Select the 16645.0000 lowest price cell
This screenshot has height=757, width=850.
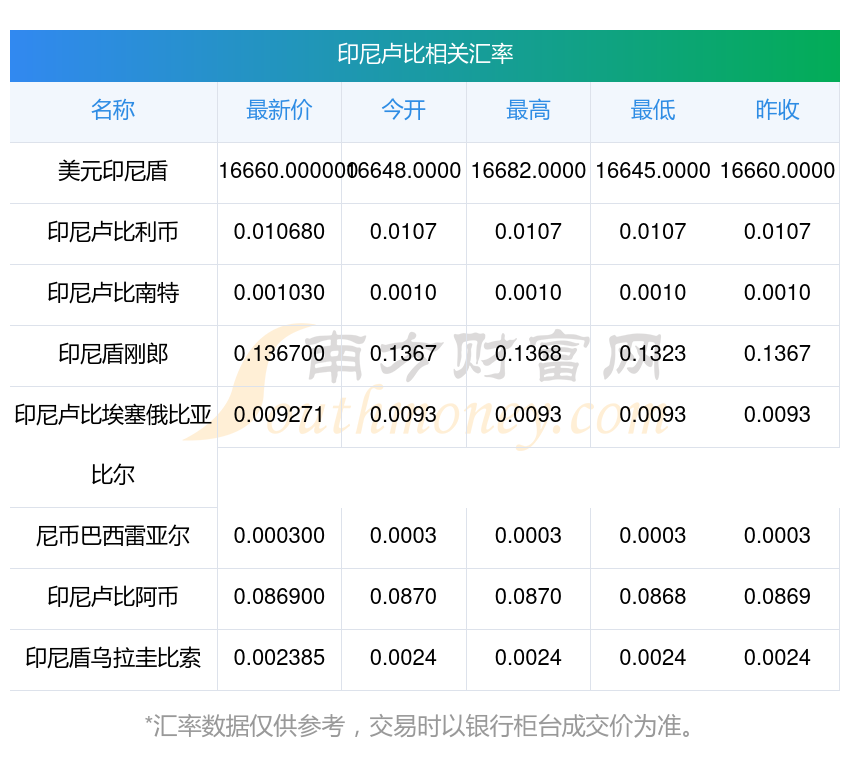pos(652,171)
